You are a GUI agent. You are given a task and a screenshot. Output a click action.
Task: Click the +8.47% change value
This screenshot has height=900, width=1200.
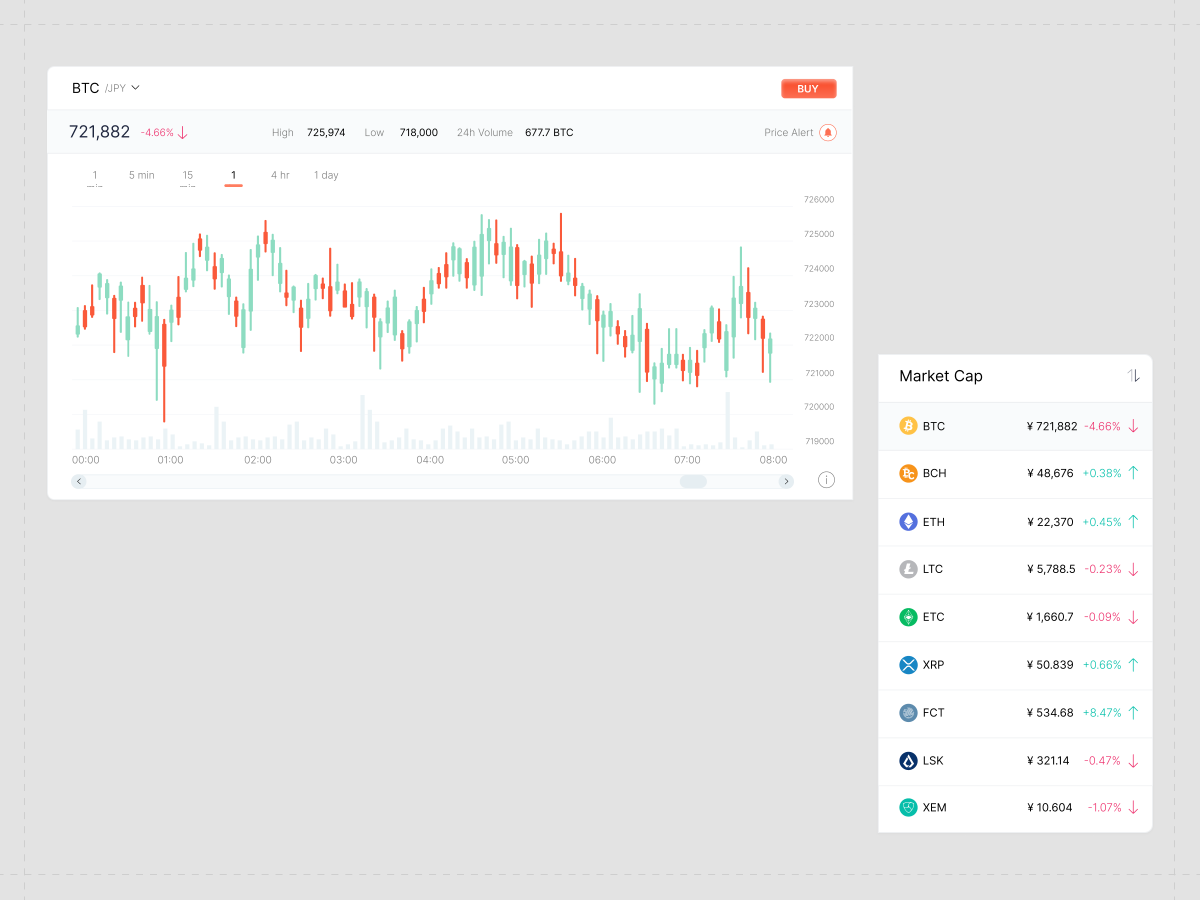(1102, 713)
